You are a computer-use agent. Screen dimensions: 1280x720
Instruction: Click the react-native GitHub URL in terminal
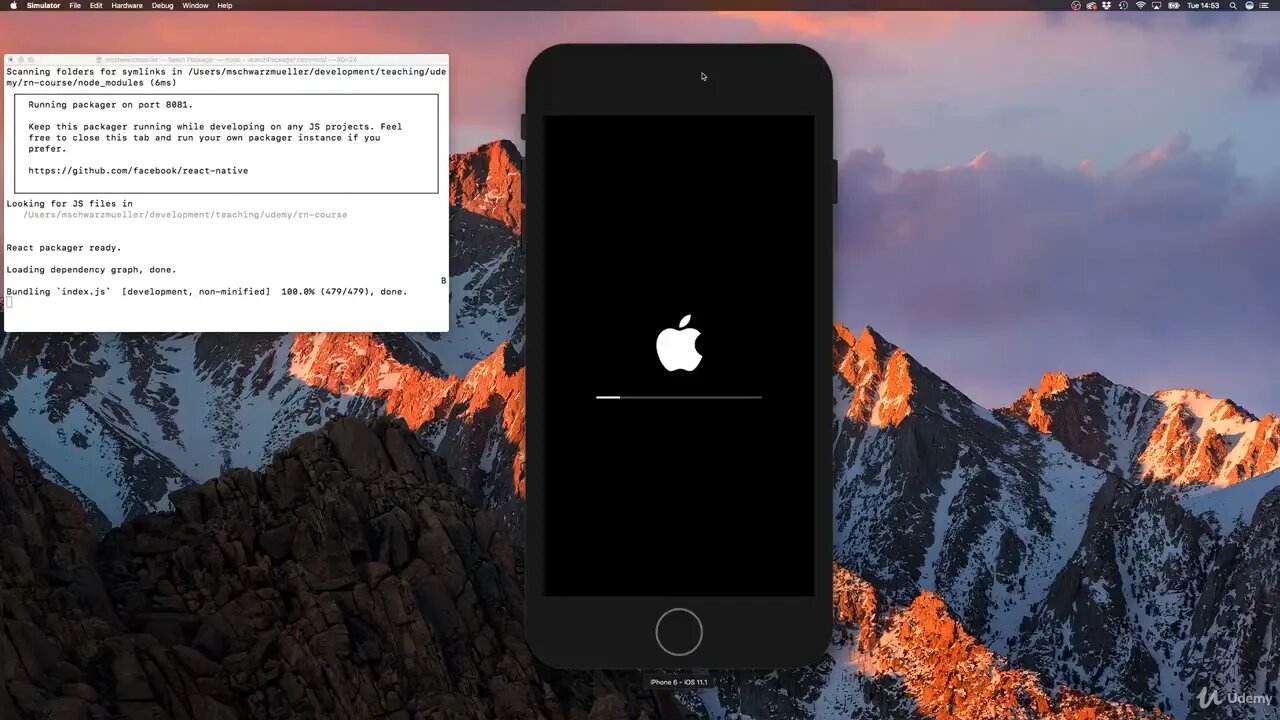(138, 171)
